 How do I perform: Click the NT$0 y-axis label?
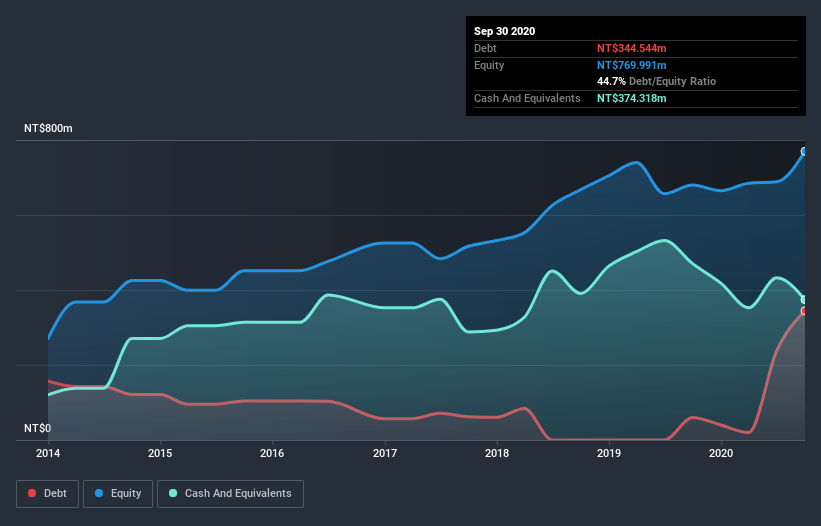(38, 429)
